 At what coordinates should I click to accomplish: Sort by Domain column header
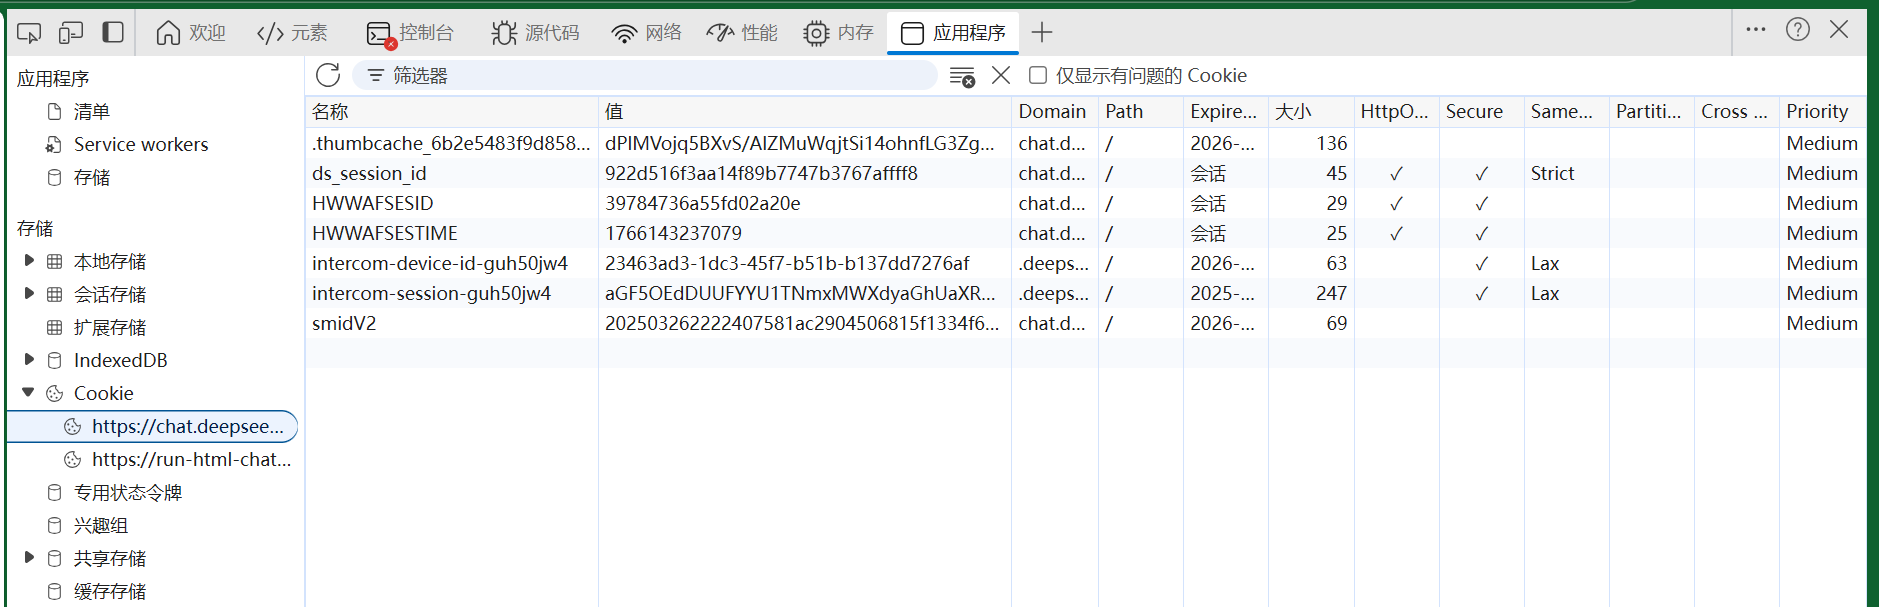point(1055,111)
